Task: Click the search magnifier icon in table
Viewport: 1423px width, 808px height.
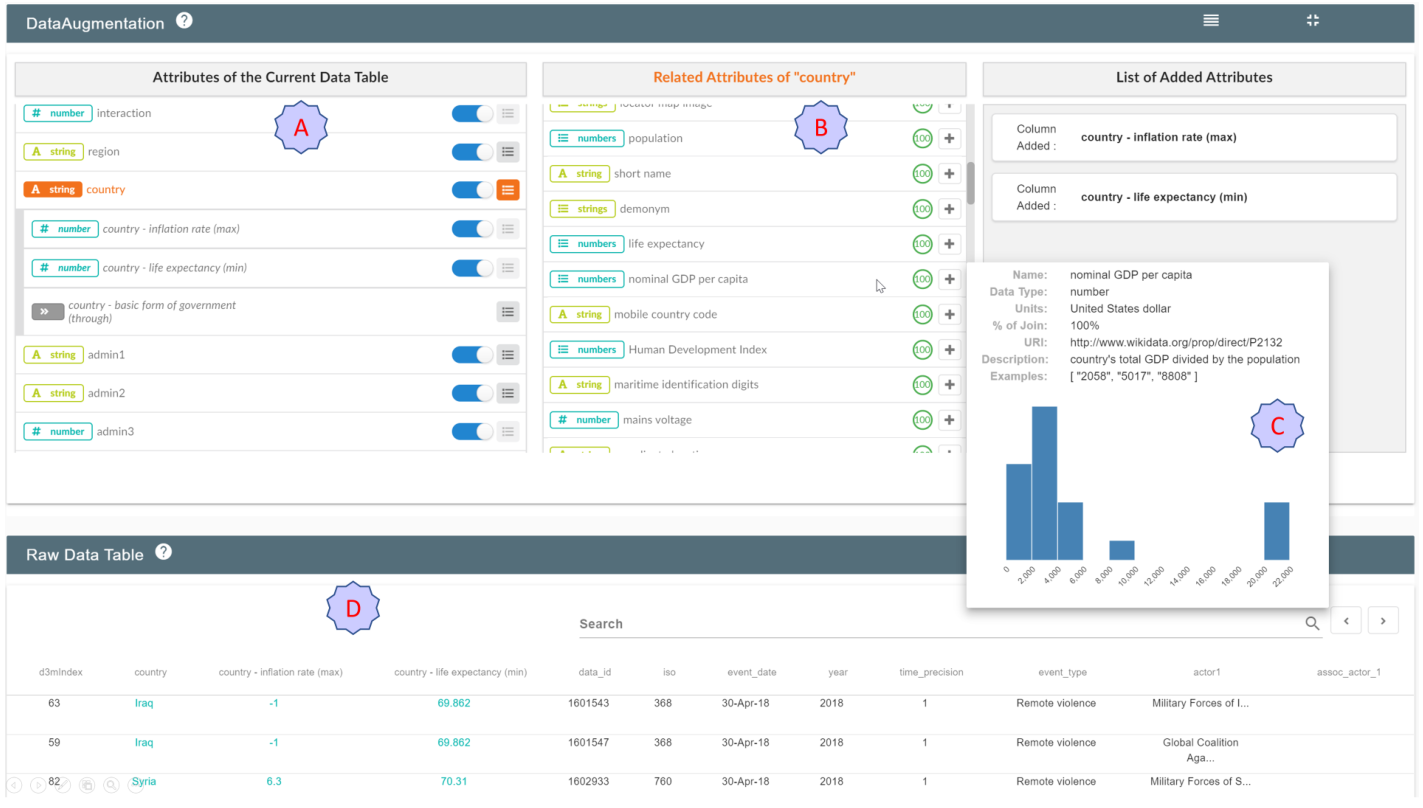Action: point(1312,623)
